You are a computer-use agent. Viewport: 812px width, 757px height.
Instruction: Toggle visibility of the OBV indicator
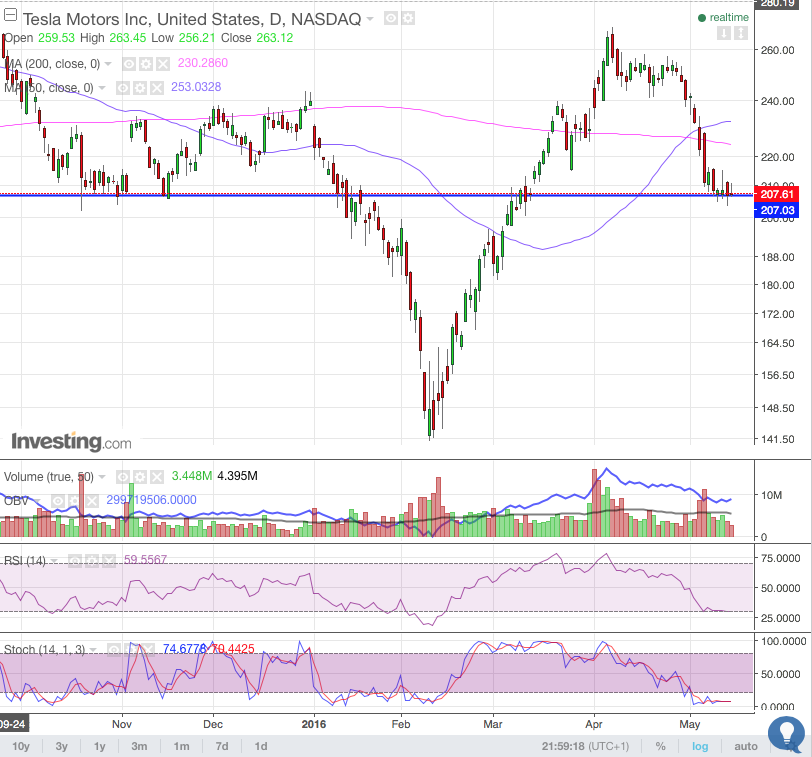[x=57, y=501]
